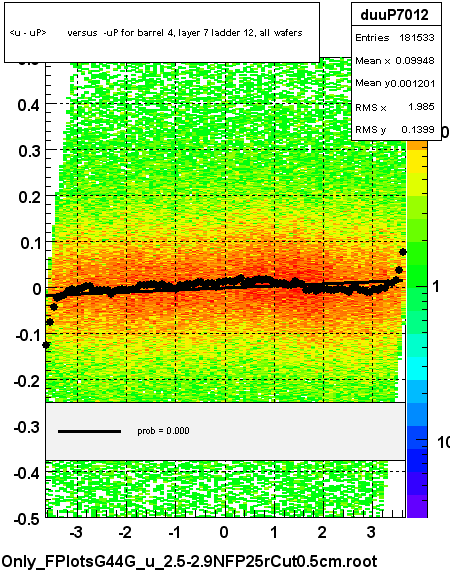Click the y-axis label 0
450x575 pixels.
(x=37, y=289)
